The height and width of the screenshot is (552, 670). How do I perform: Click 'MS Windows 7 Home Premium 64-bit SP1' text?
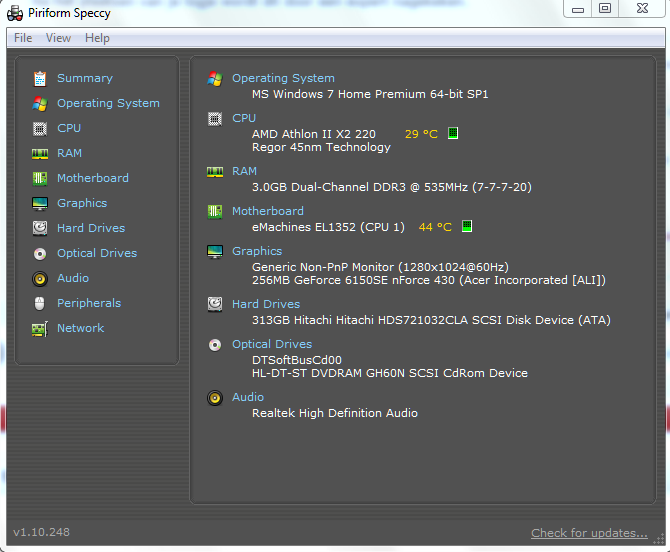(x=370, y=94)
